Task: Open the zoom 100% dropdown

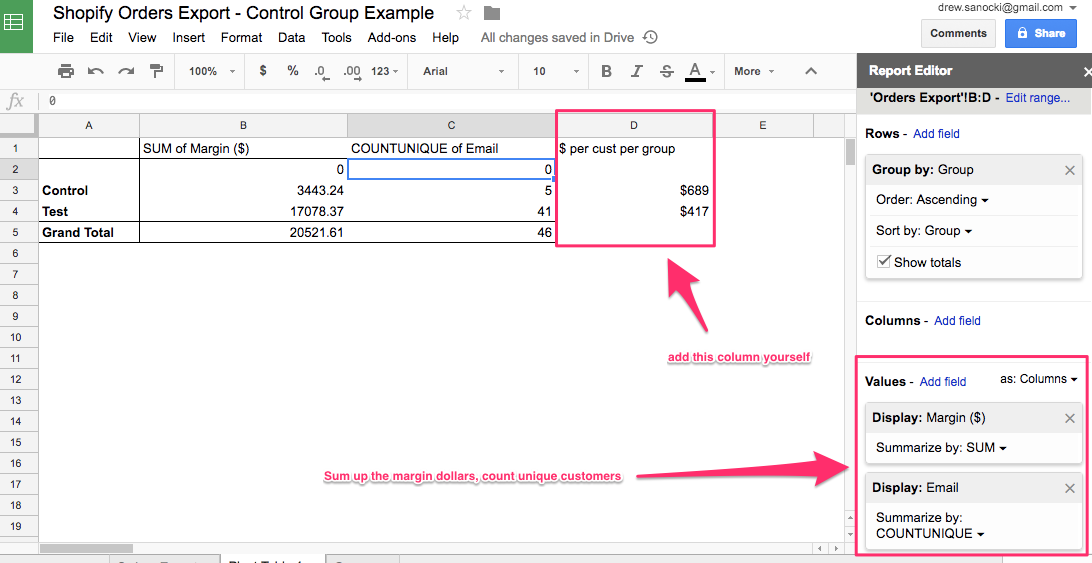Action: click(212, 71)
